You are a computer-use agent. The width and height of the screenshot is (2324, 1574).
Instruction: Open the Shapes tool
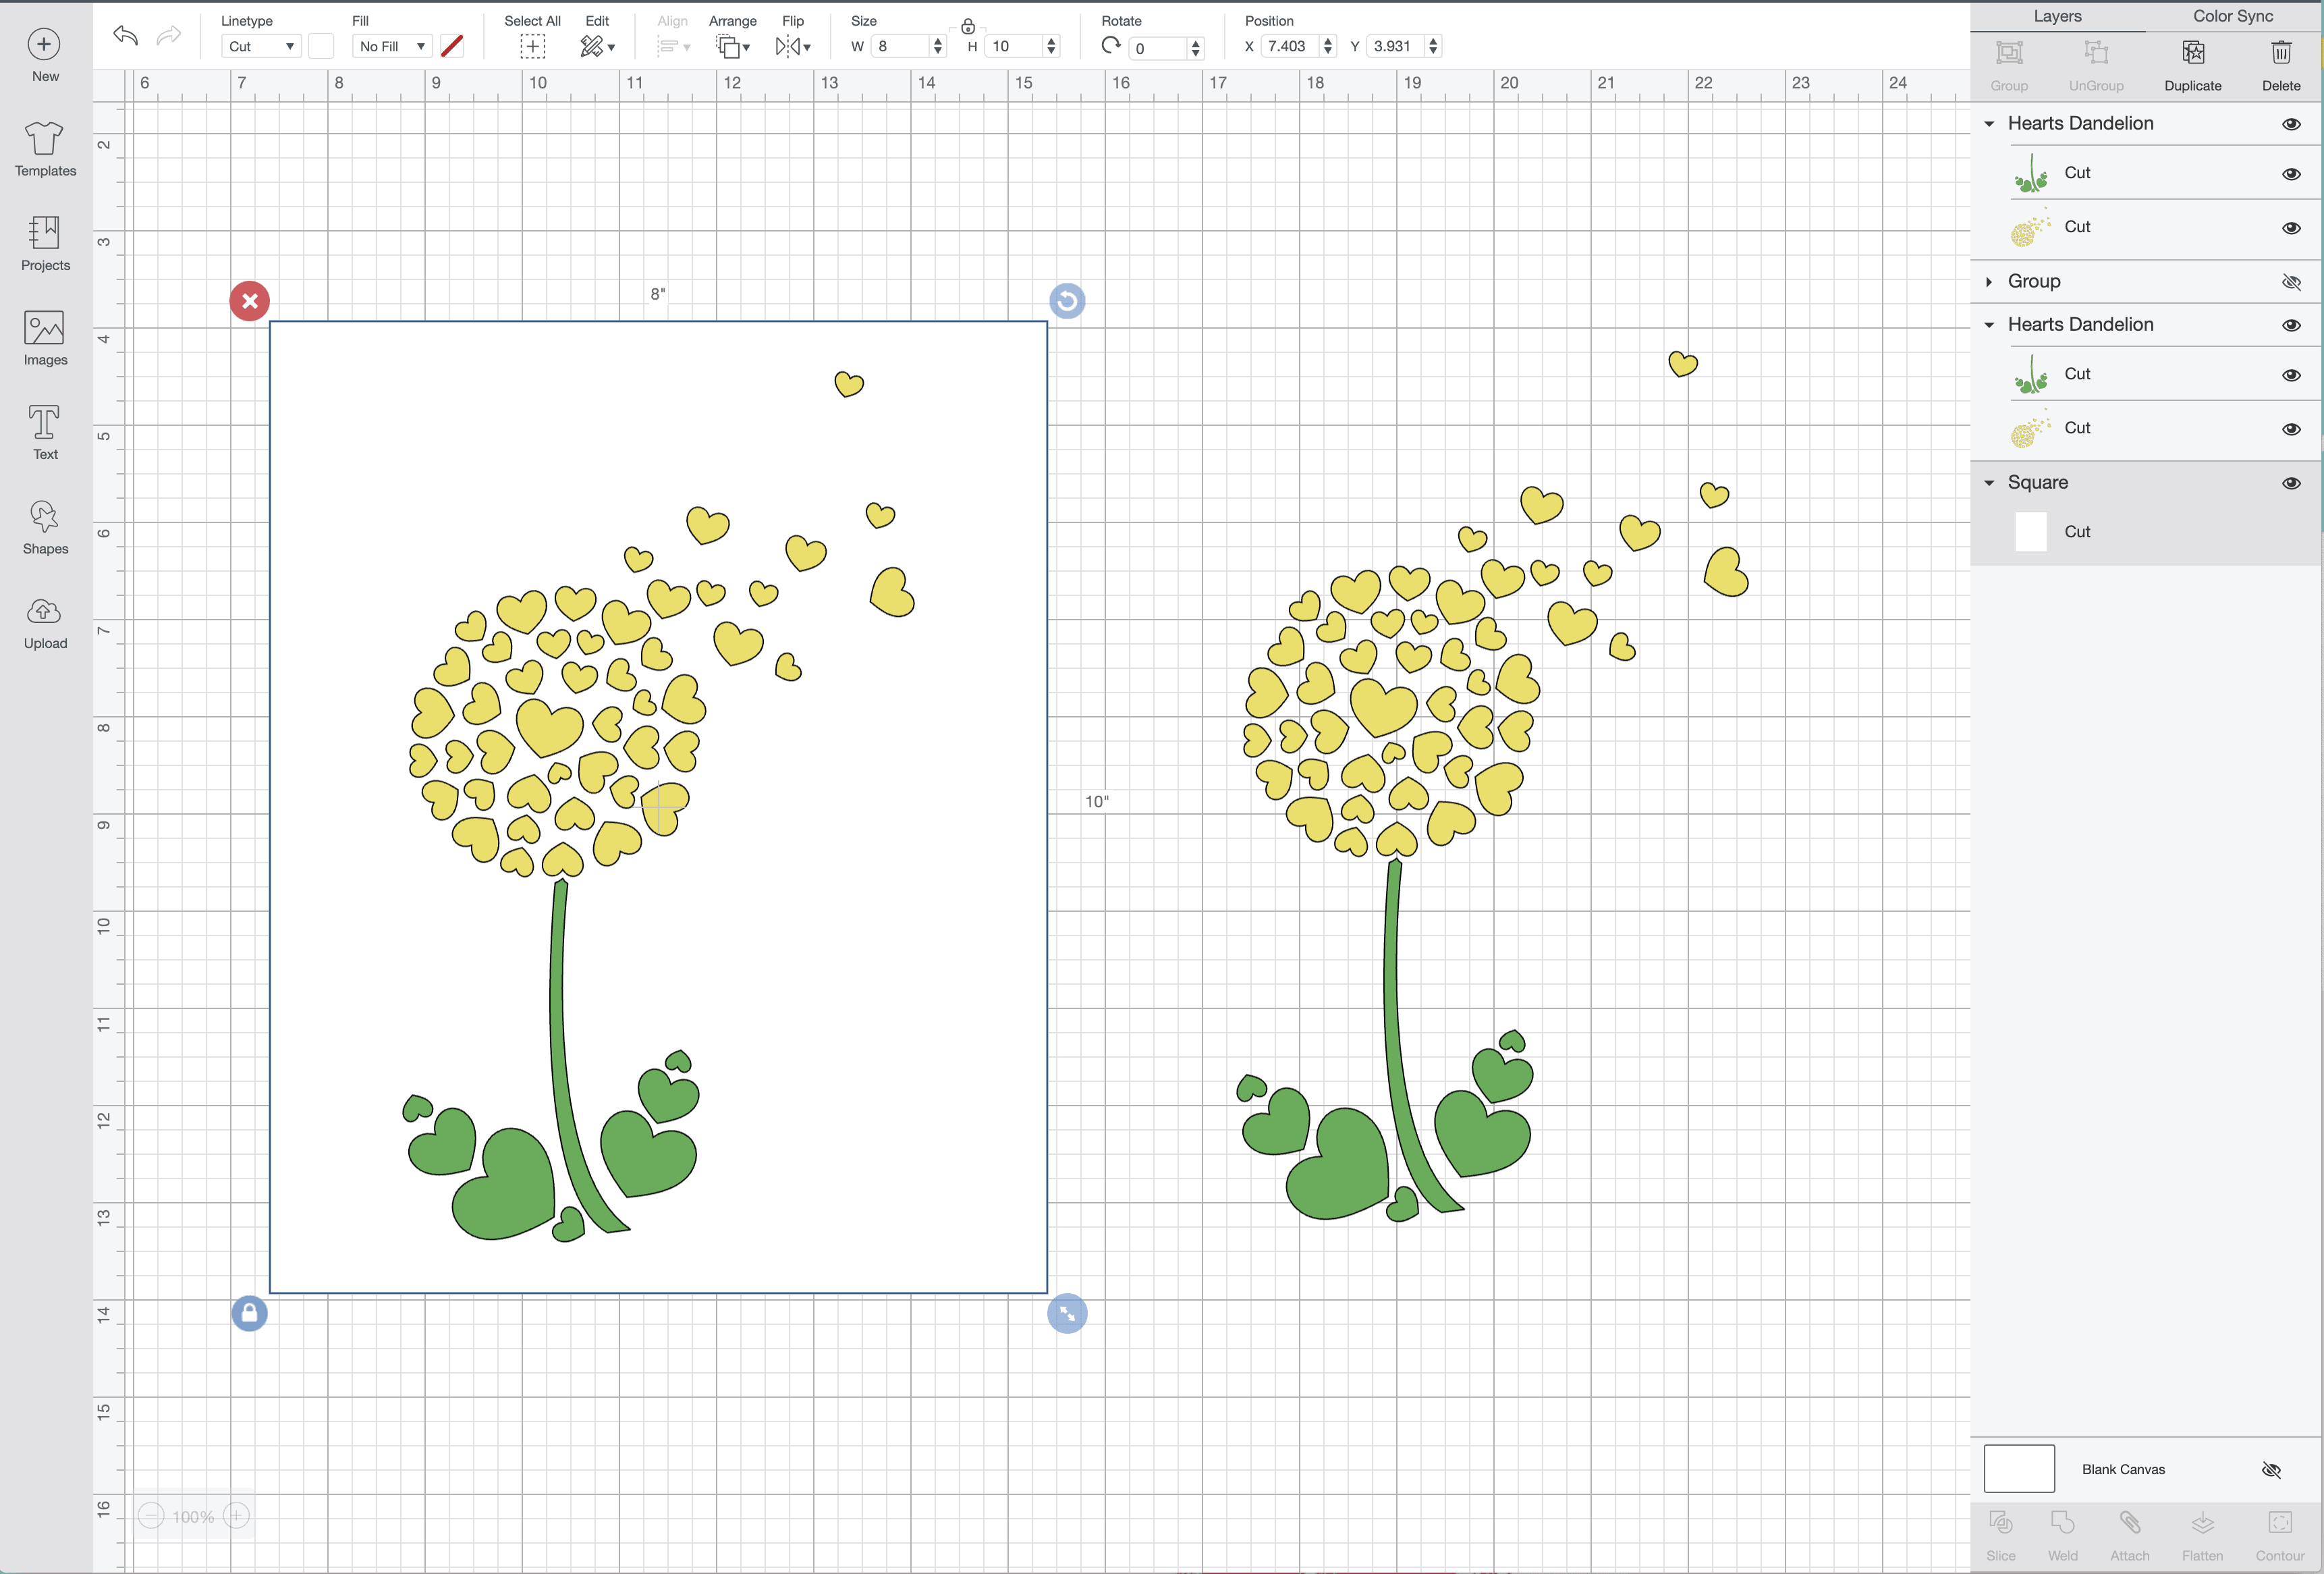pos(45,527)
